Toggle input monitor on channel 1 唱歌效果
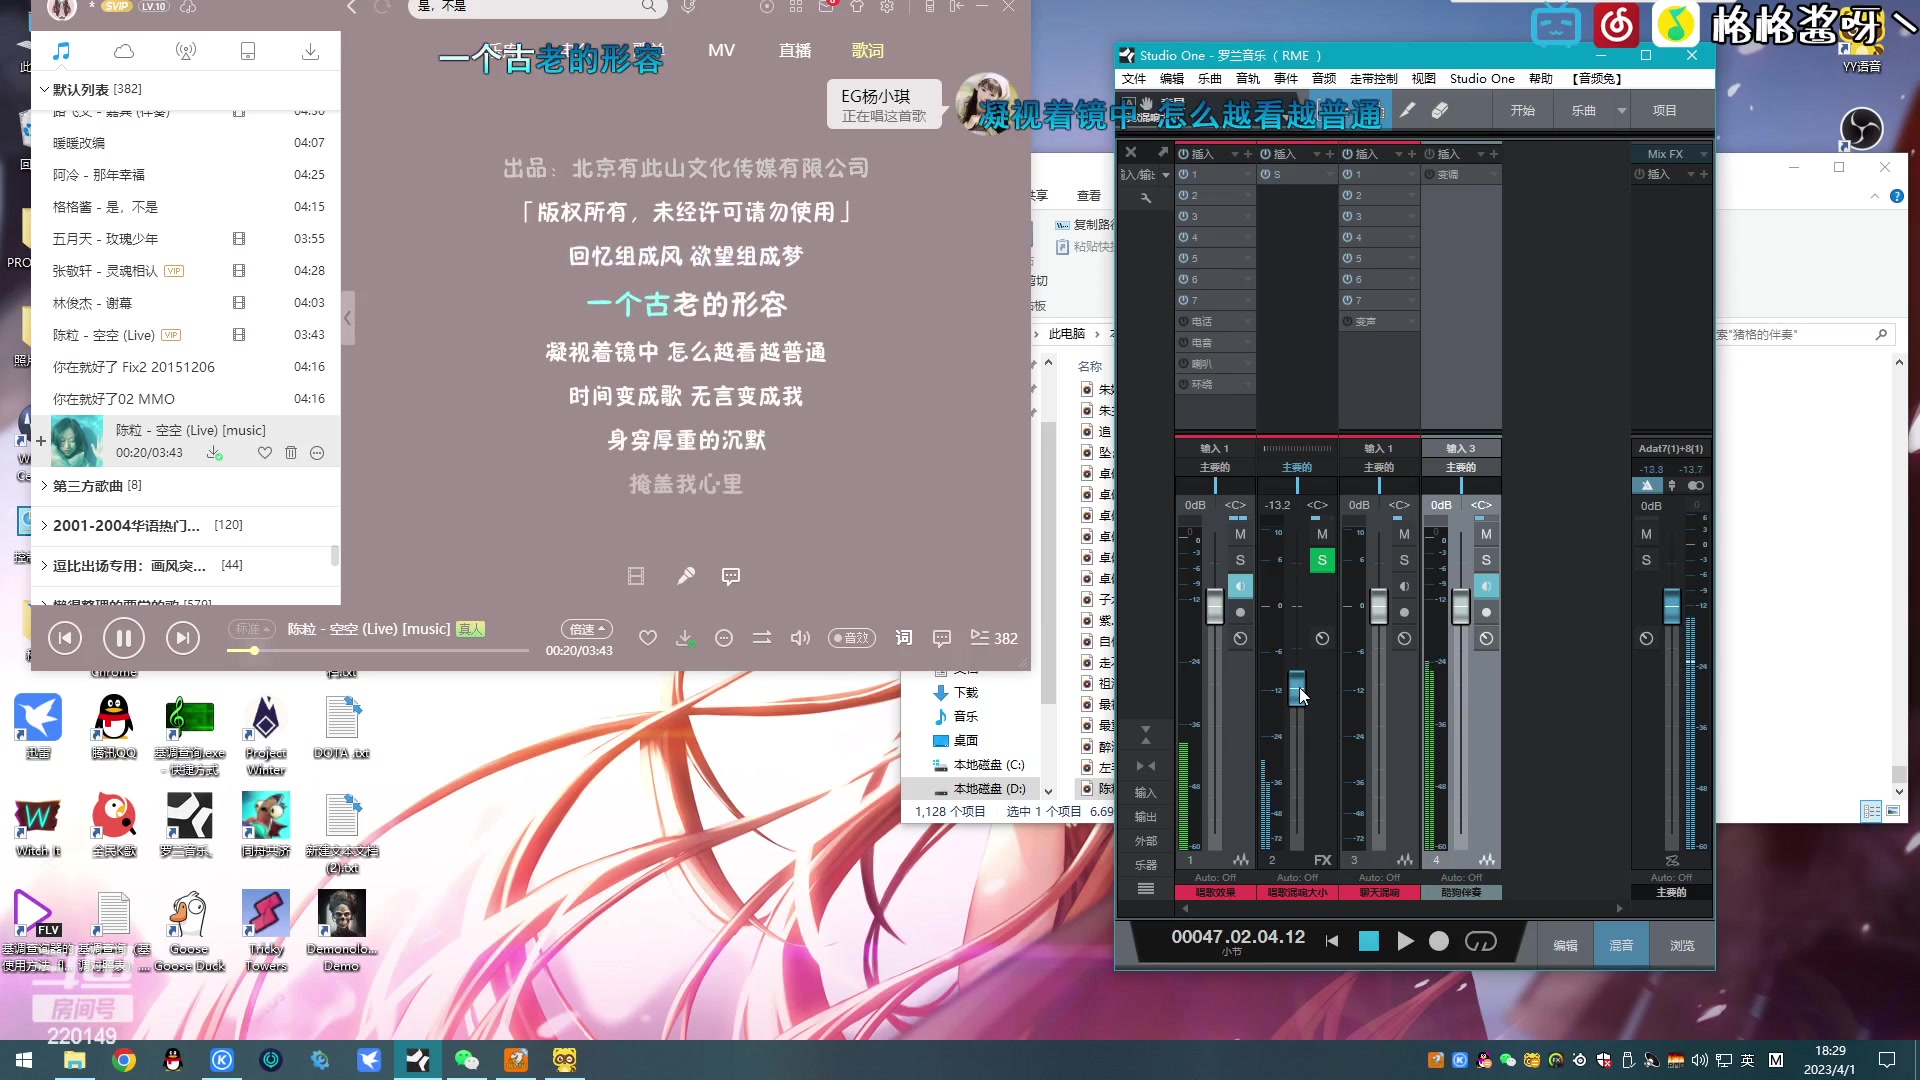Image resolution: width=1920 pixels, height=1080 pixels. (1240, 586)
